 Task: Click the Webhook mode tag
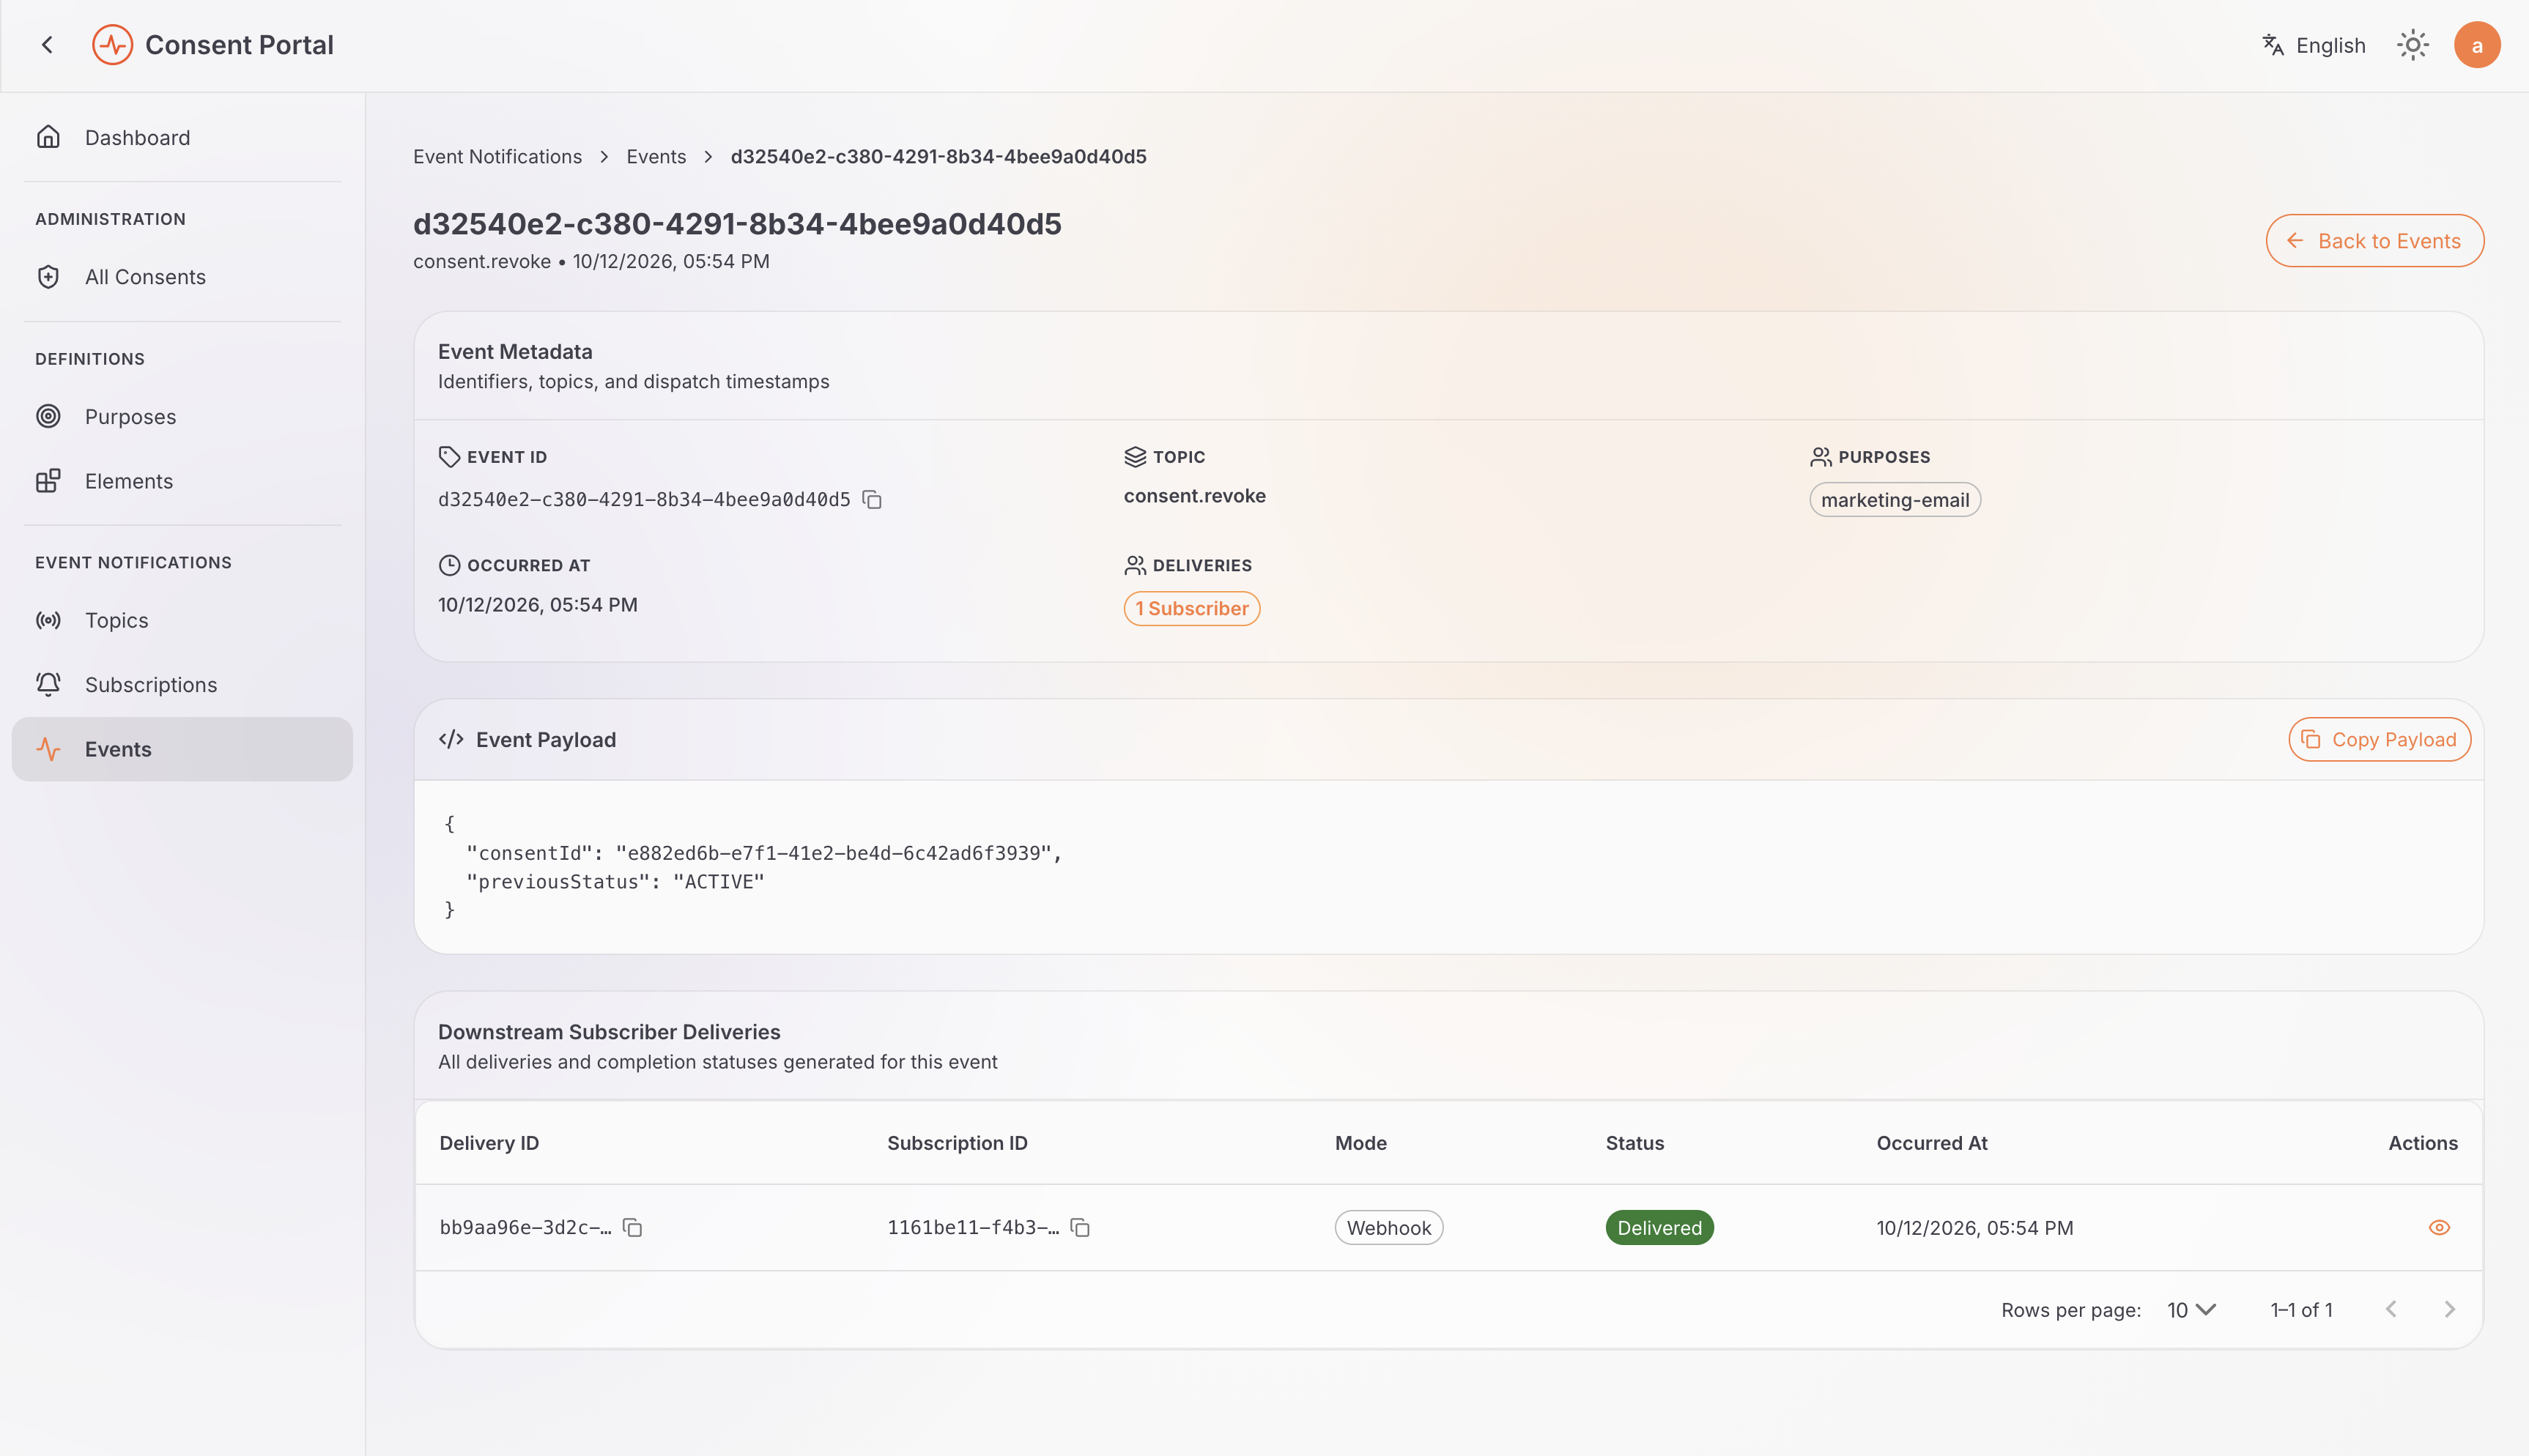point(1388,1228)
